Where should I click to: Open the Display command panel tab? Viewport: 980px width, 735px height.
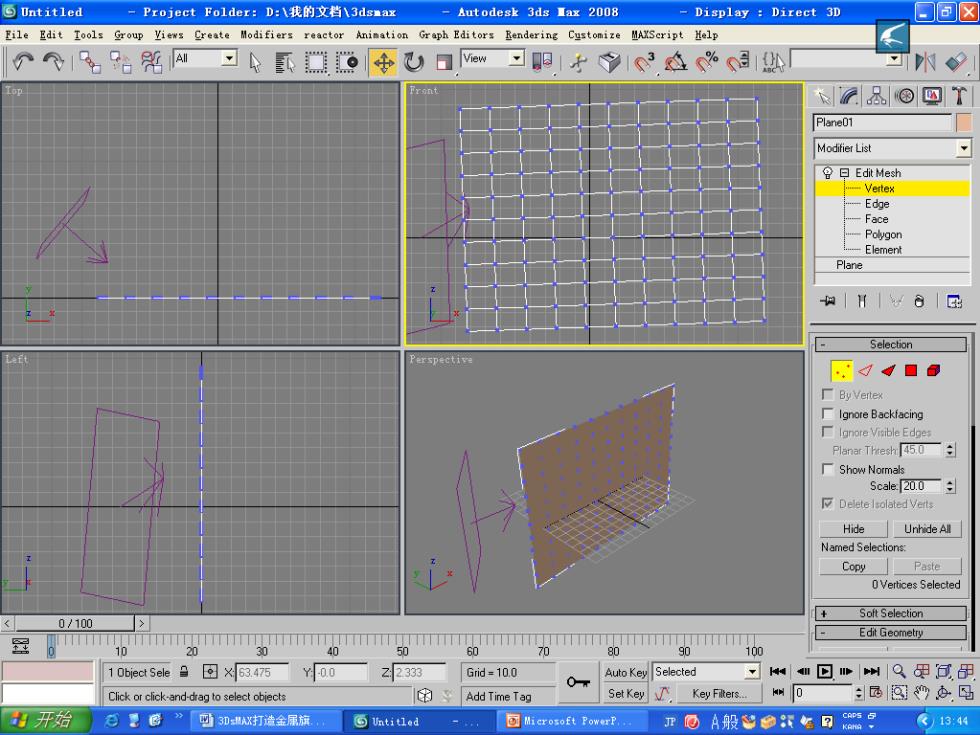point(932,96)
